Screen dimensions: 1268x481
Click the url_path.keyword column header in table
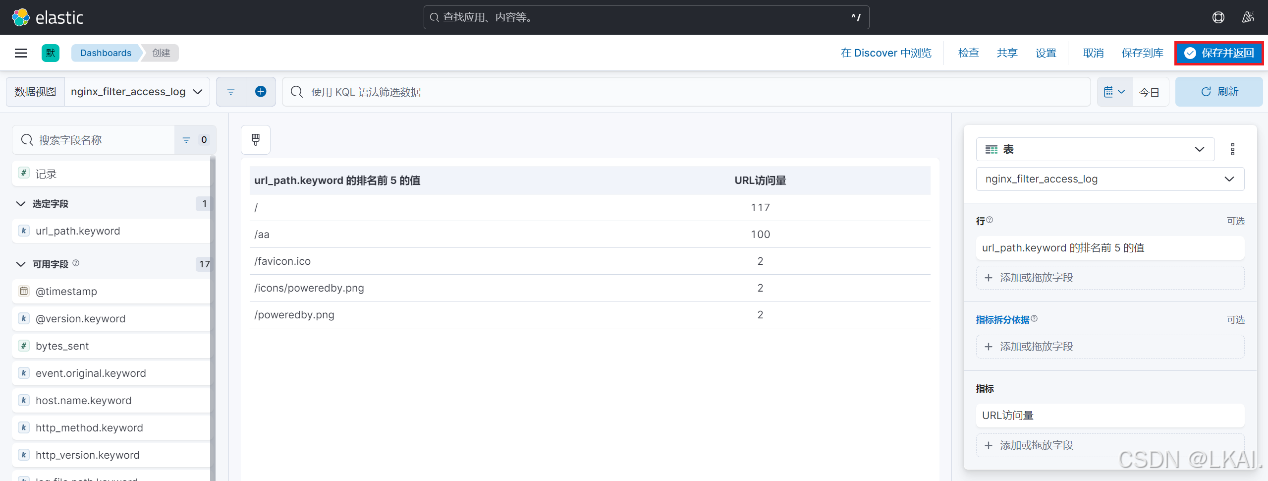[337, 181]
